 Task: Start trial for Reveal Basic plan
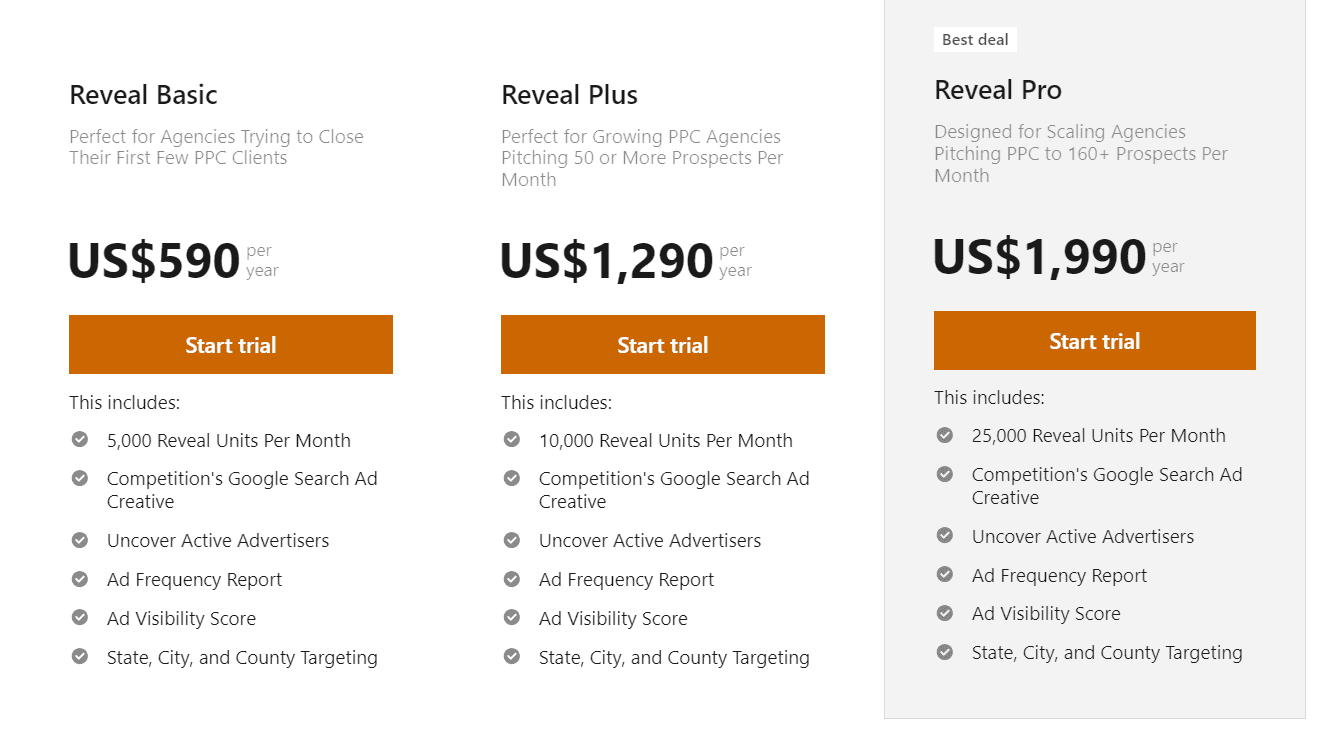231,344
